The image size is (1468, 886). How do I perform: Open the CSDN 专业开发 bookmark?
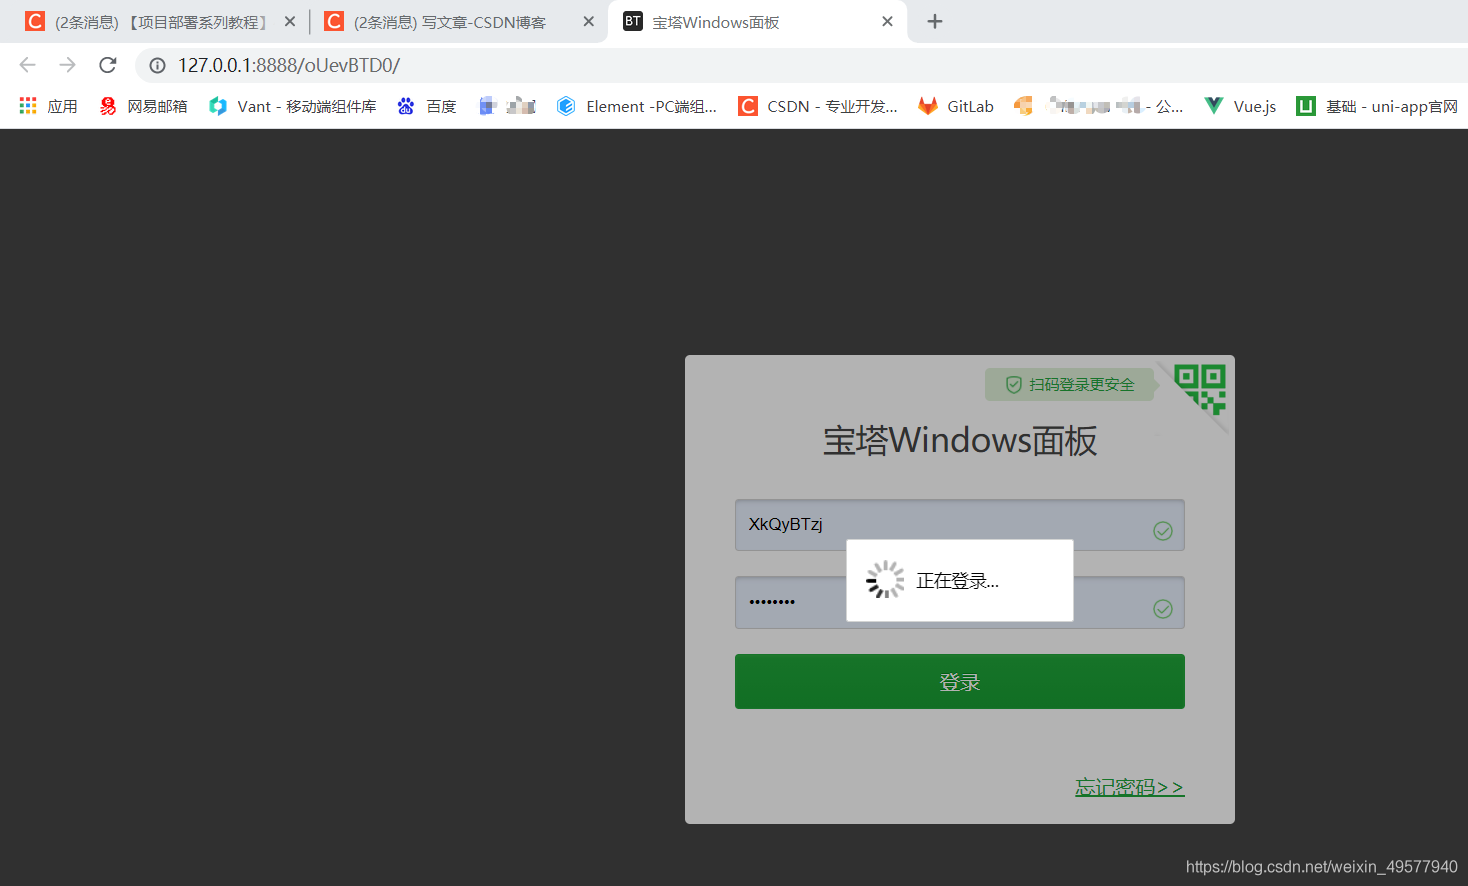(x=817, y=106)
